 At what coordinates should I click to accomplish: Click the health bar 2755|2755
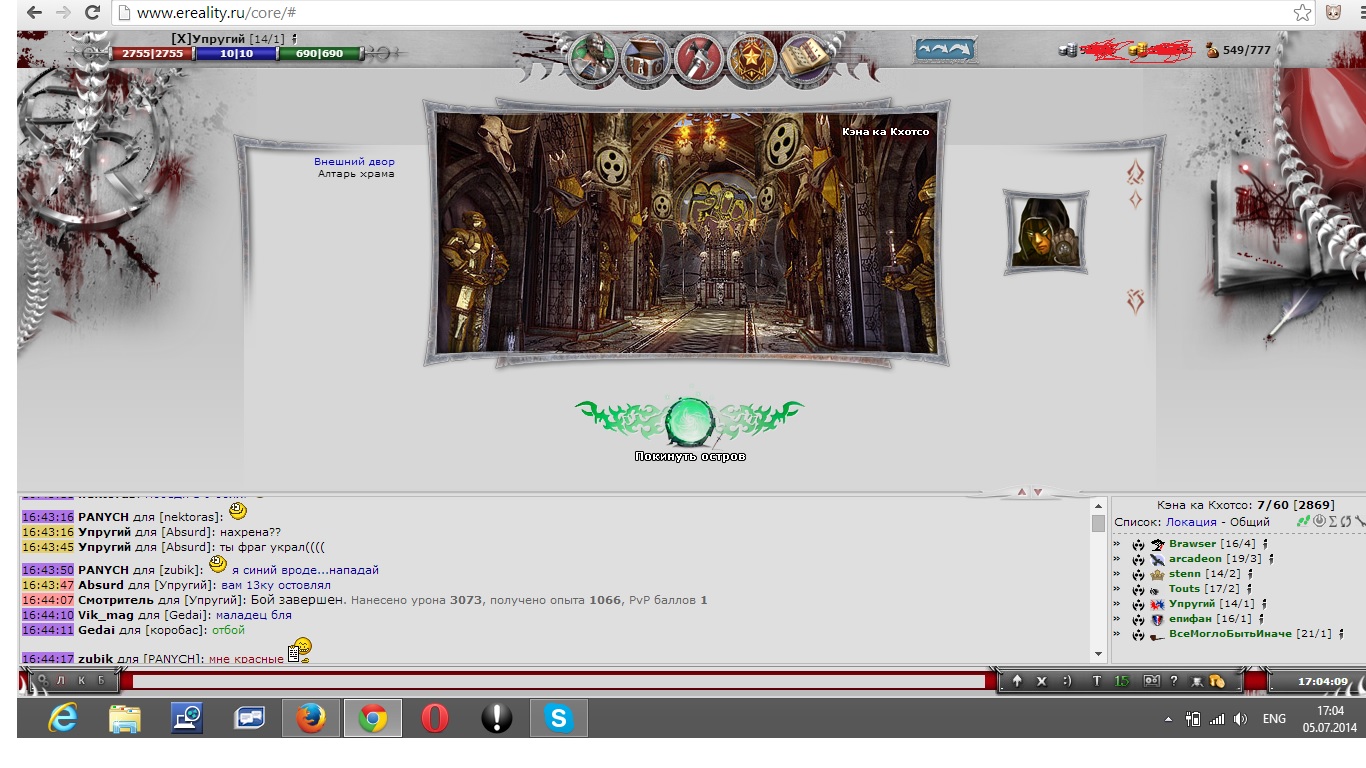tap(152, 53)
